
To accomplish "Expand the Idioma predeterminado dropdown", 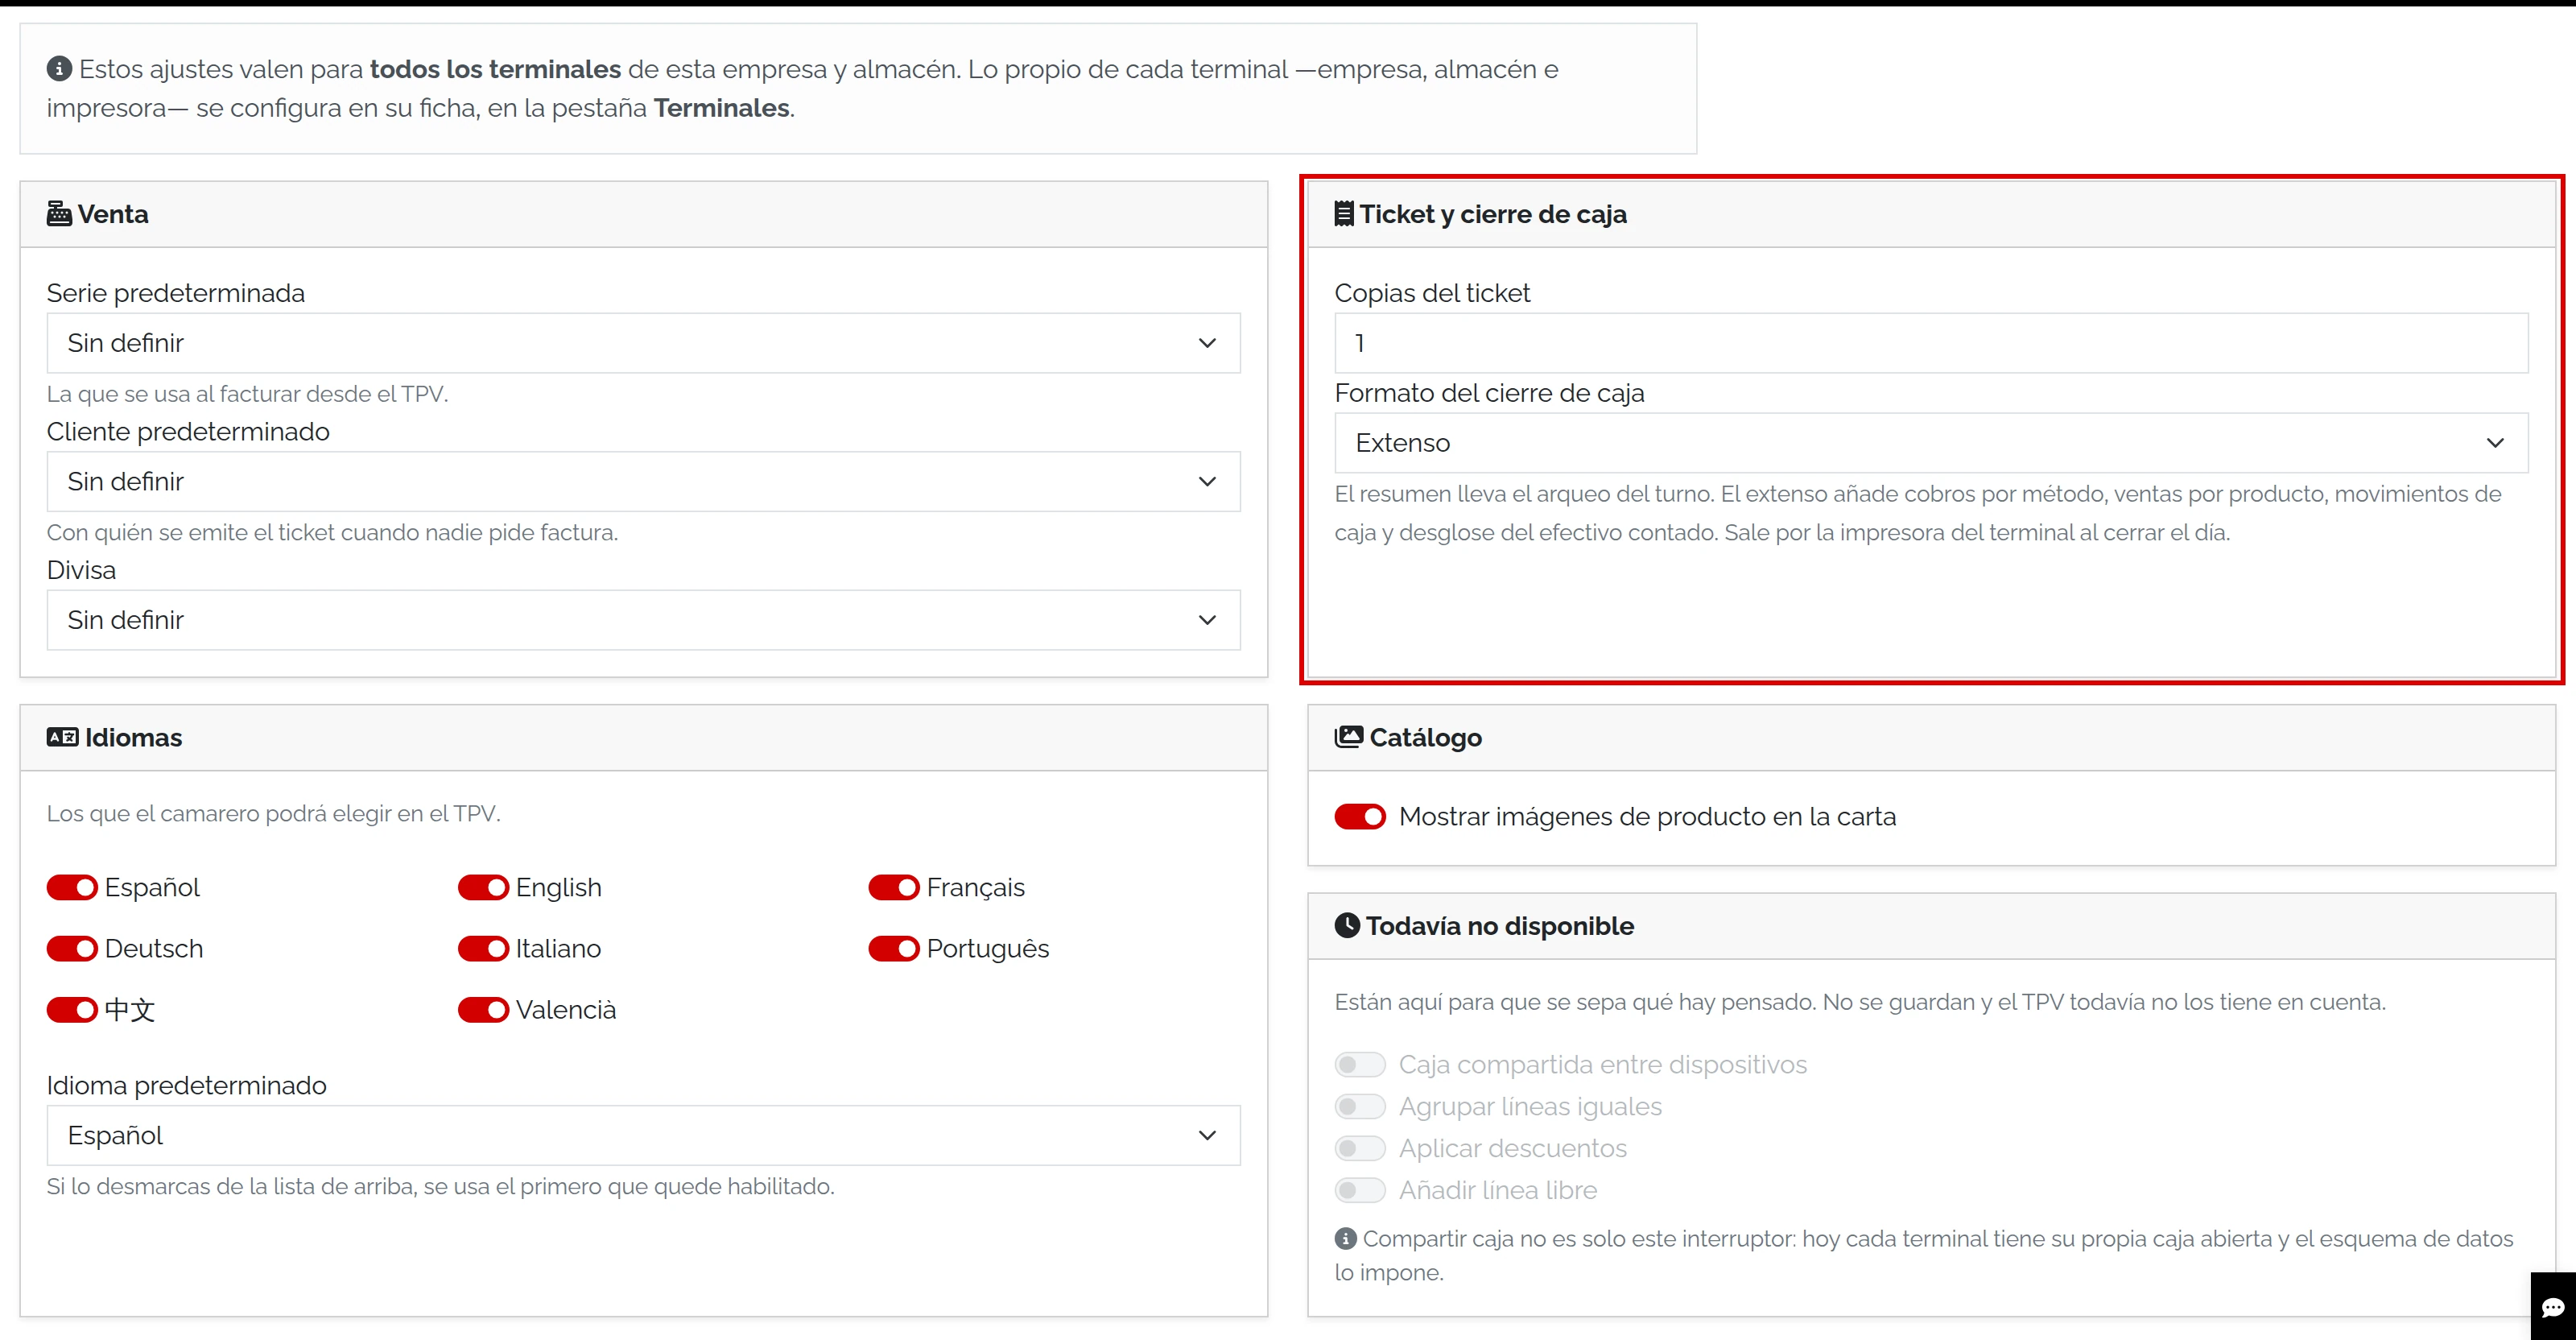I will (643, 1135).
